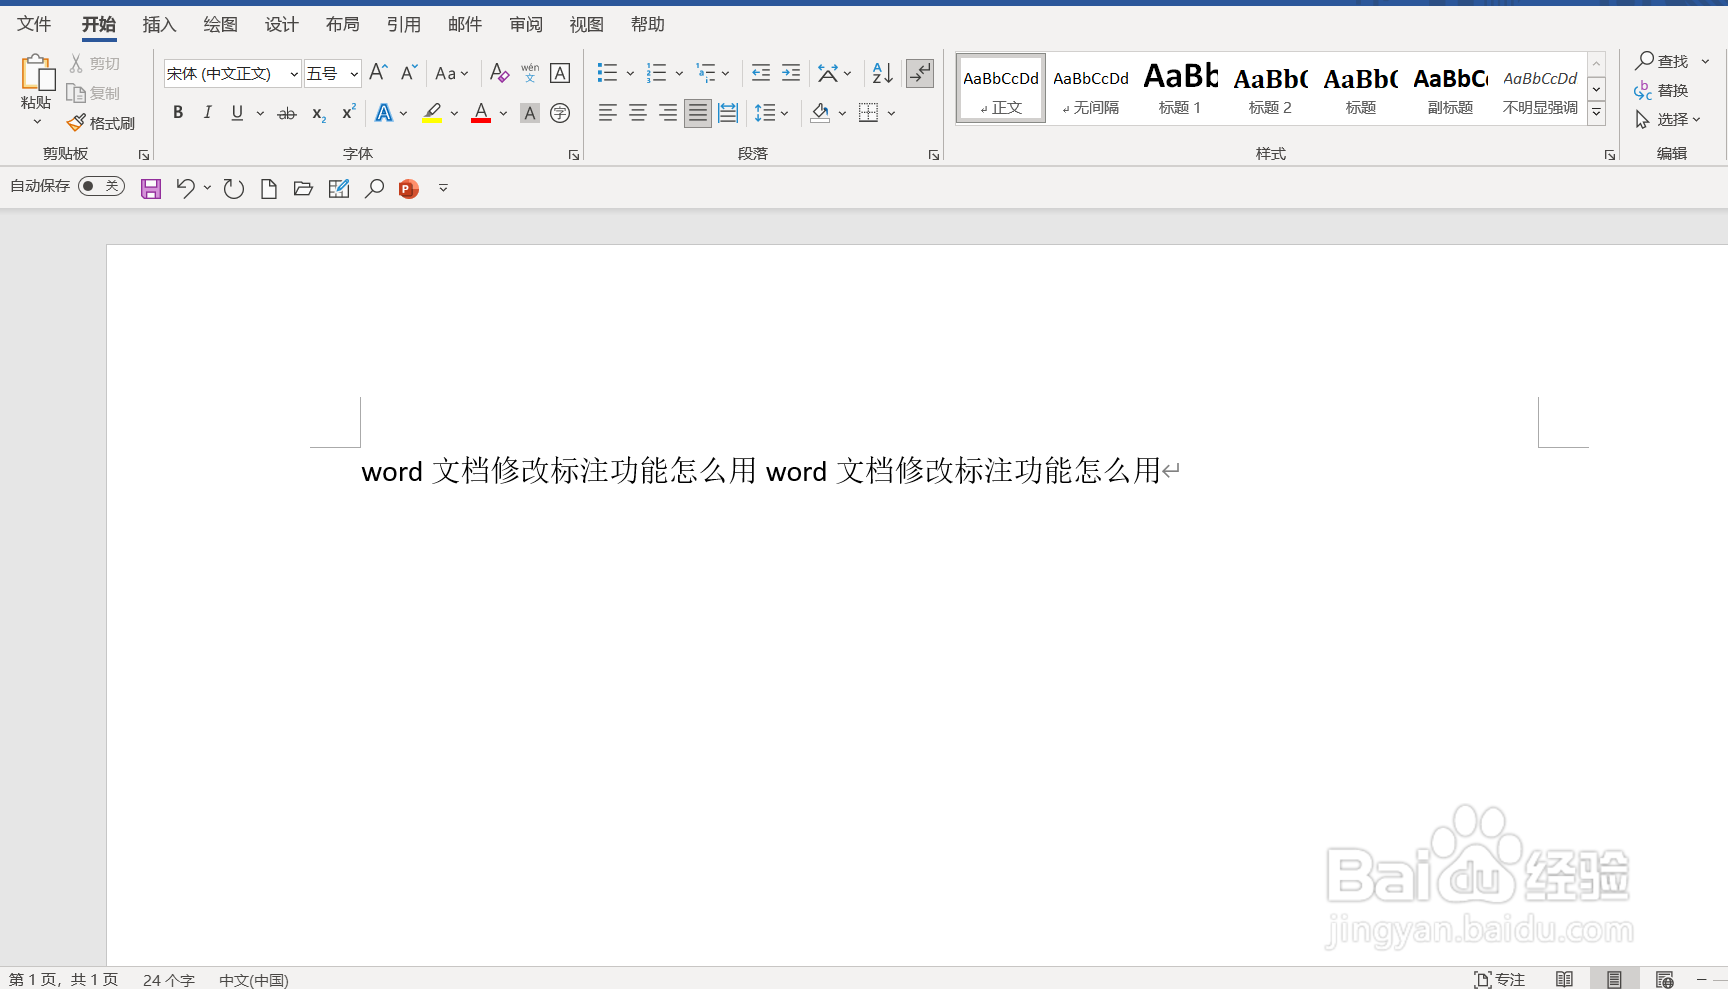1728x989 pixels.
Task: Toggle left alignment
Action: pos(608,113)
